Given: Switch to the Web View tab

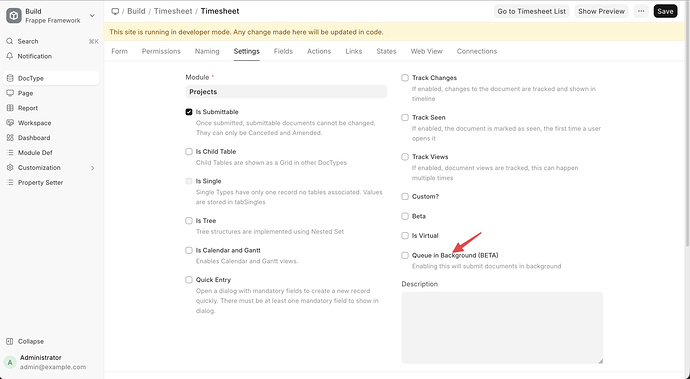Looking at the screenshot, I should click(426, 51).
